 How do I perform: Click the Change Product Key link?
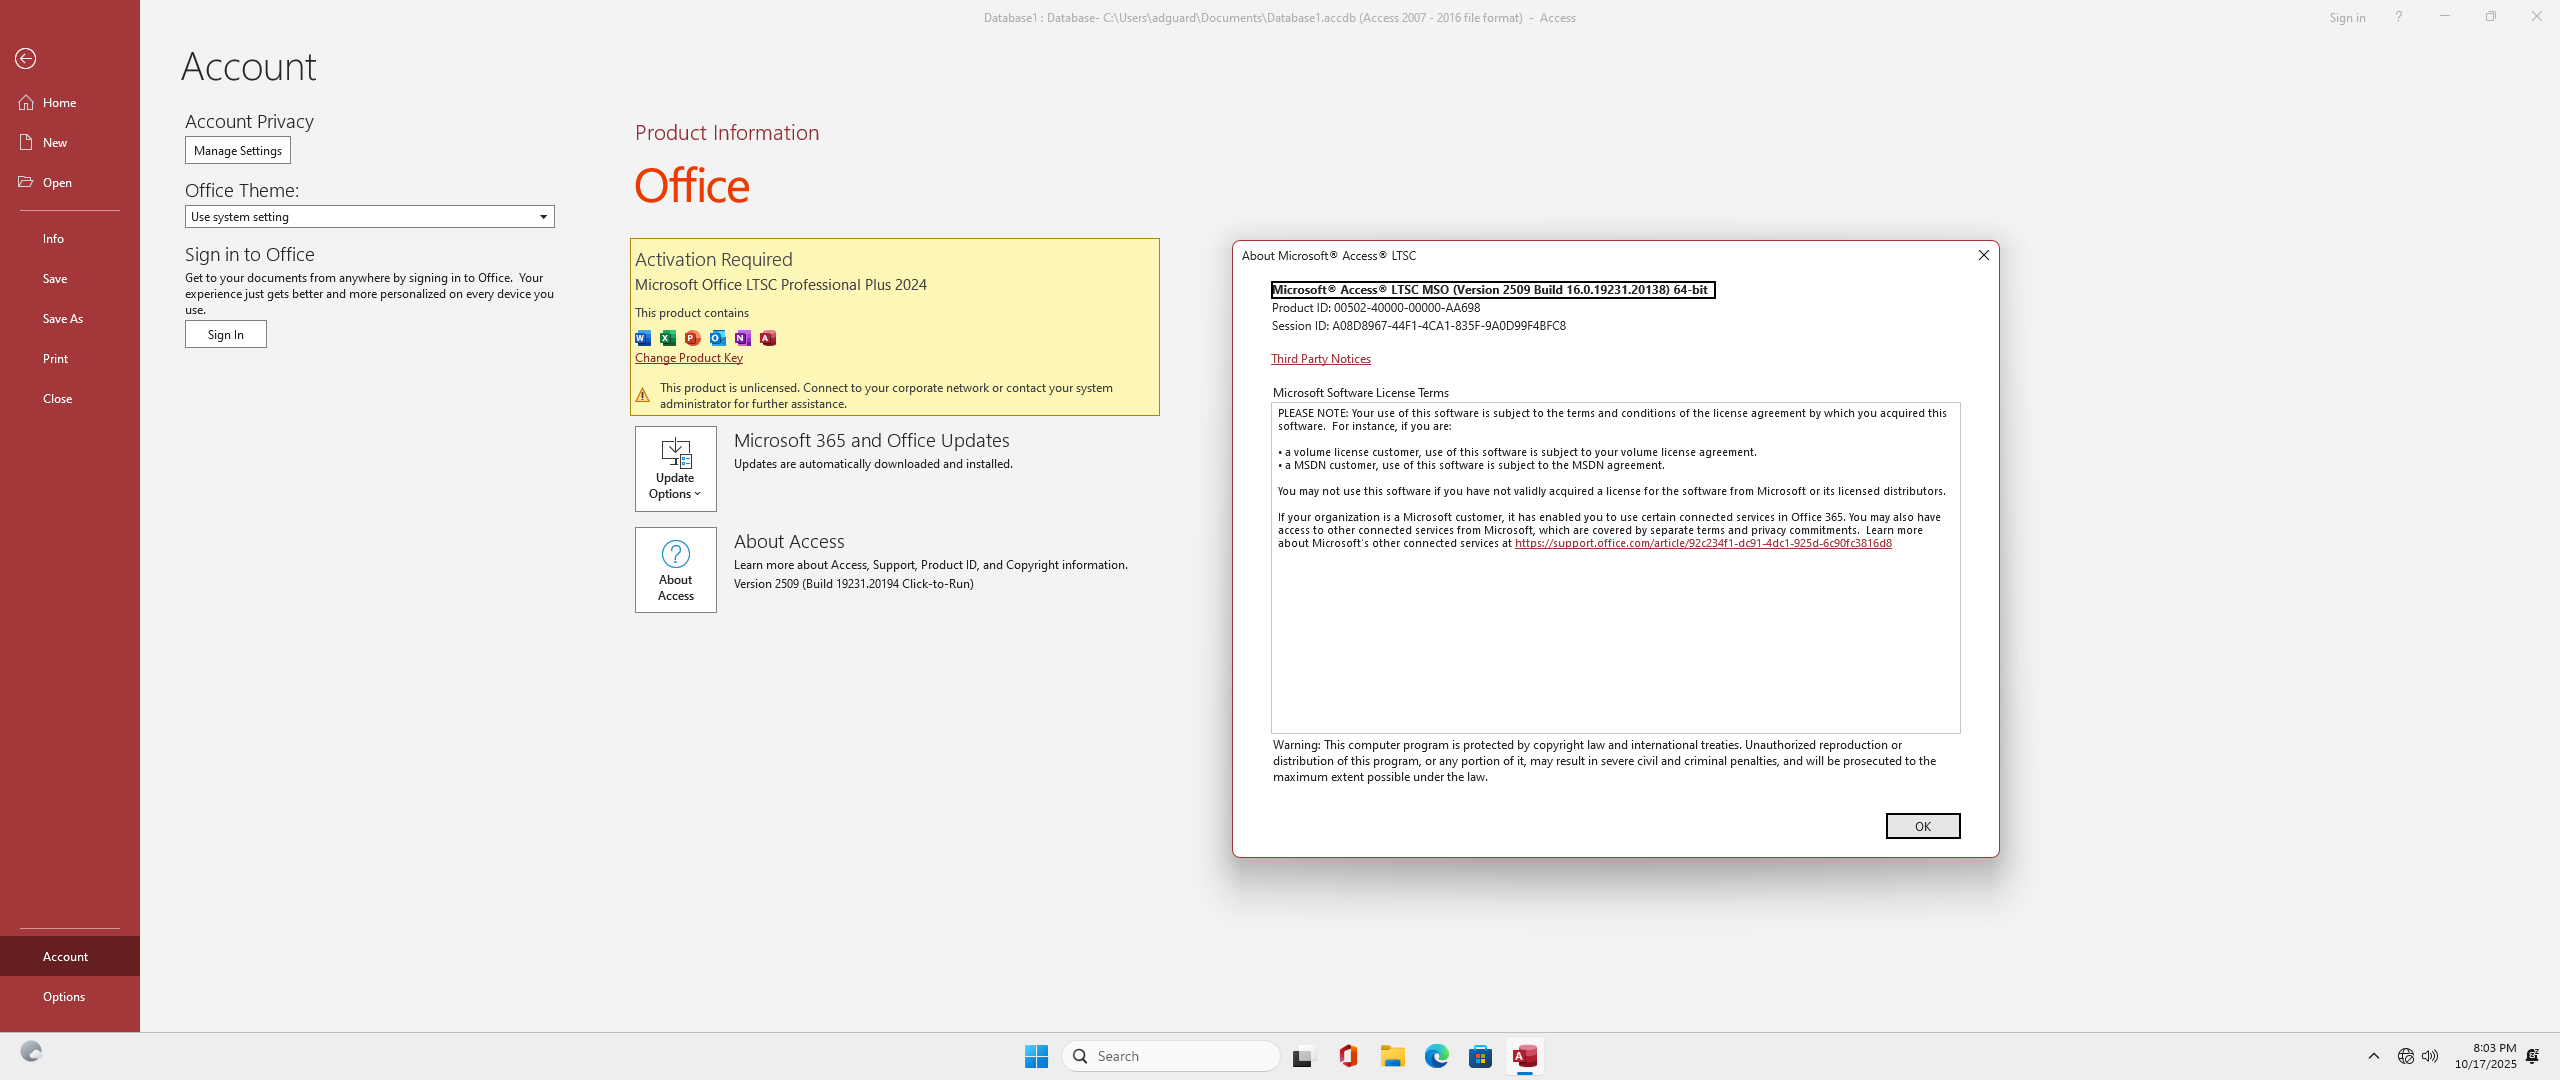pyautogui.click(x=688, y=358)
